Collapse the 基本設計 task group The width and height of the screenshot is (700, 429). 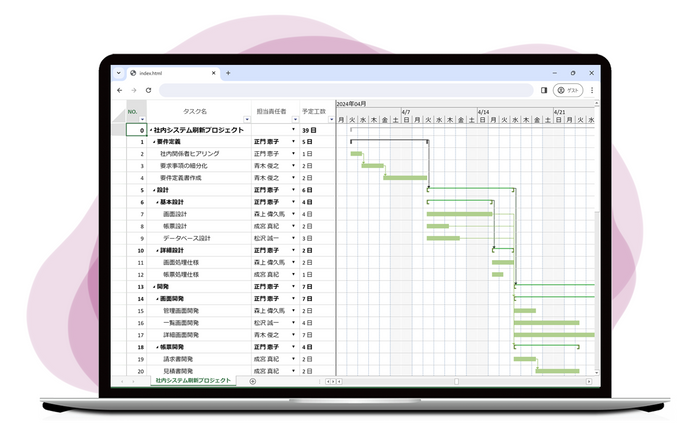pos(157,202)
